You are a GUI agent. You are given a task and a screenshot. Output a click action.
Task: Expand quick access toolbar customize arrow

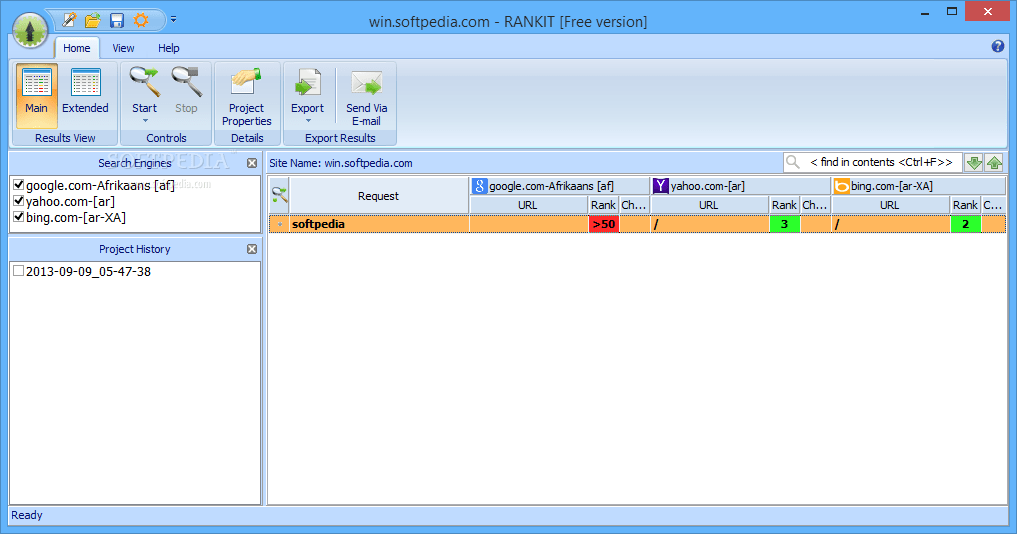click(x=173, y=20)
